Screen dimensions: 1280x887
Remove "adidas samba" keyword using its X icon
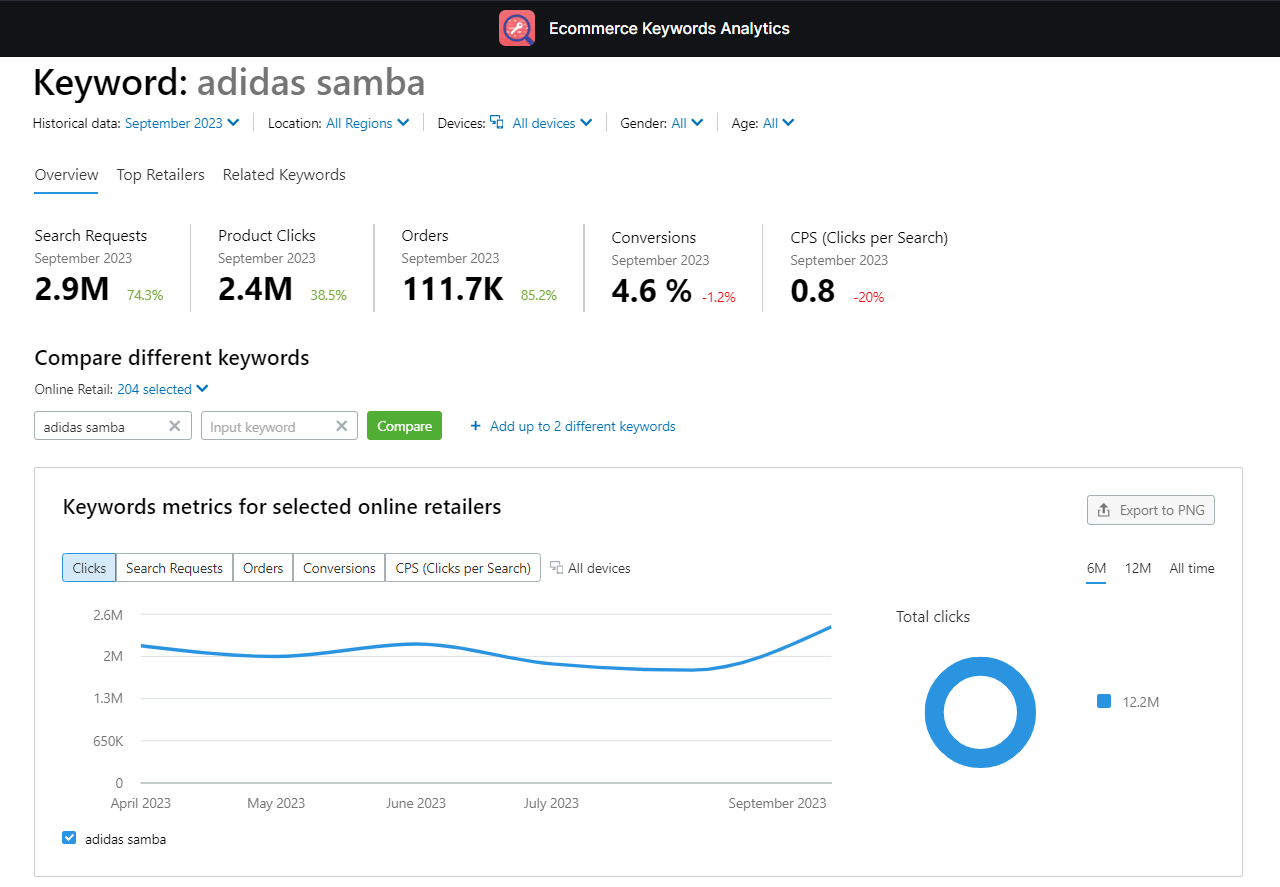(x=175, y=425)
